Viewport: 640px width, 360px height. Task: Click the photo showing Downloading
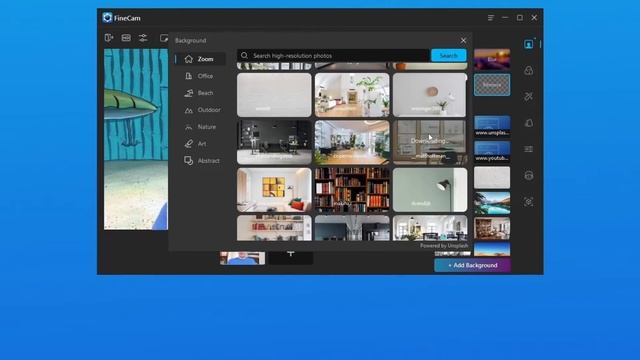(430, 142)
